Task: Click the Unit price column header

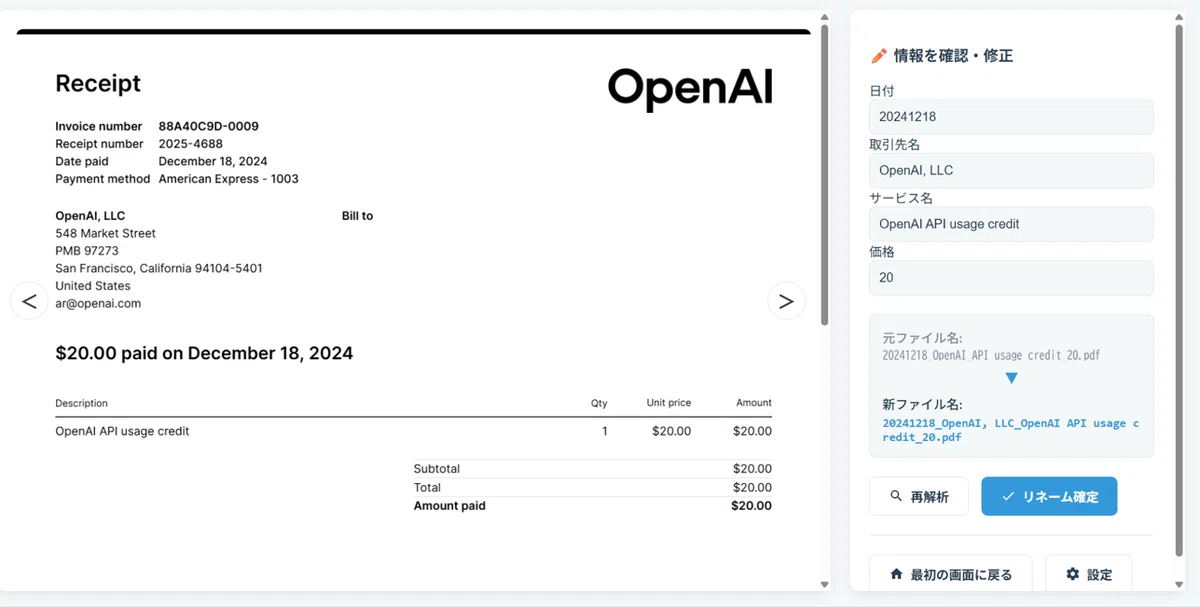Action: tap(668, 403)
